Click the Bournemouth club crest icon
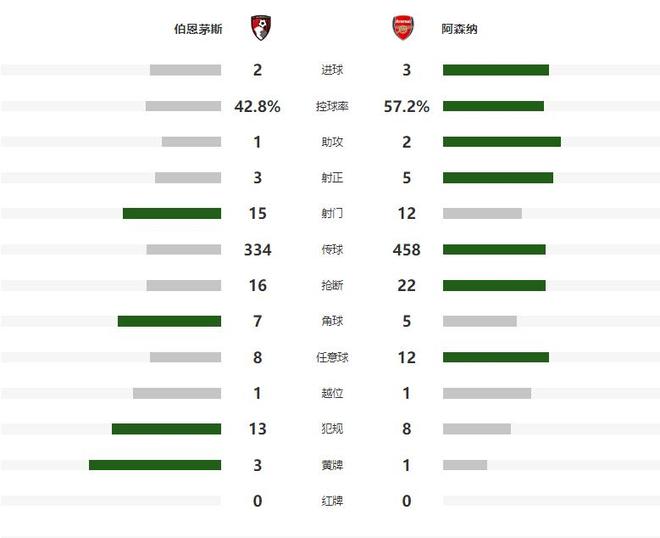660x538 pixels. tap(260, 28)
